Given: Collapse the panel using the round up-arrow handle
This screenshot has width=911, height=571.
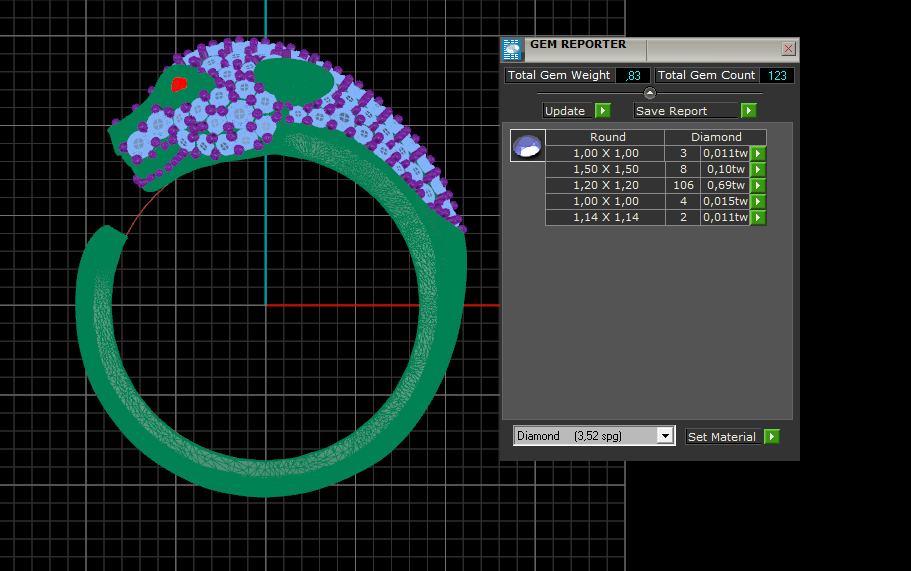Looking at the screenshot, I should (x=649, y=93).
